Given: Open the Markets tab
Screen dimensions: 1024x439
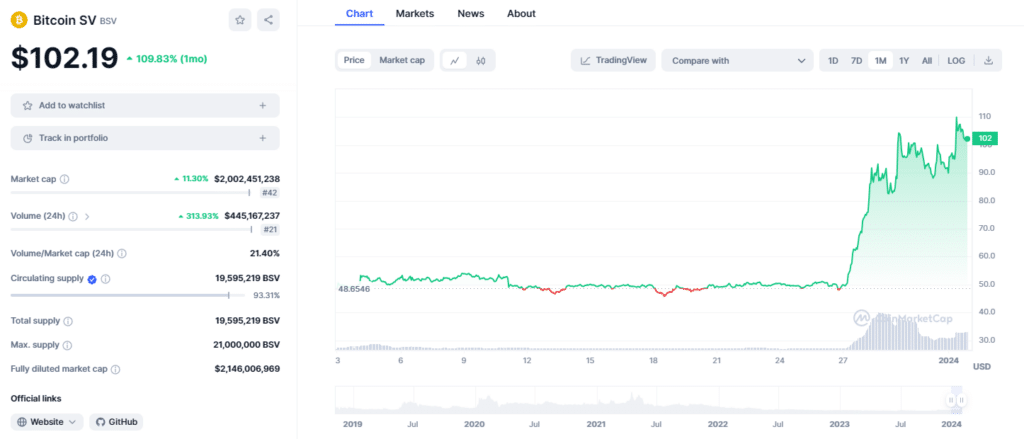Looking at the screenshot, I should (x=415, y=14).
